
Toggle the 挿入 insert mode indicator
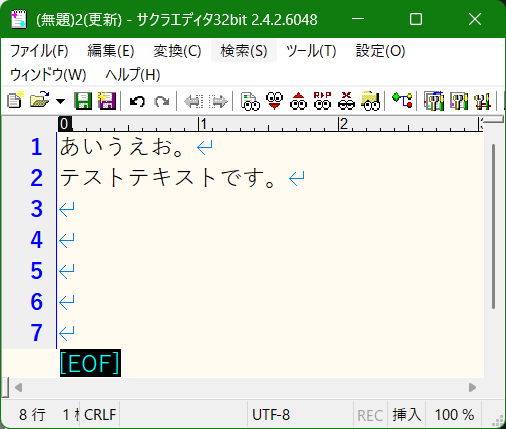407,415
